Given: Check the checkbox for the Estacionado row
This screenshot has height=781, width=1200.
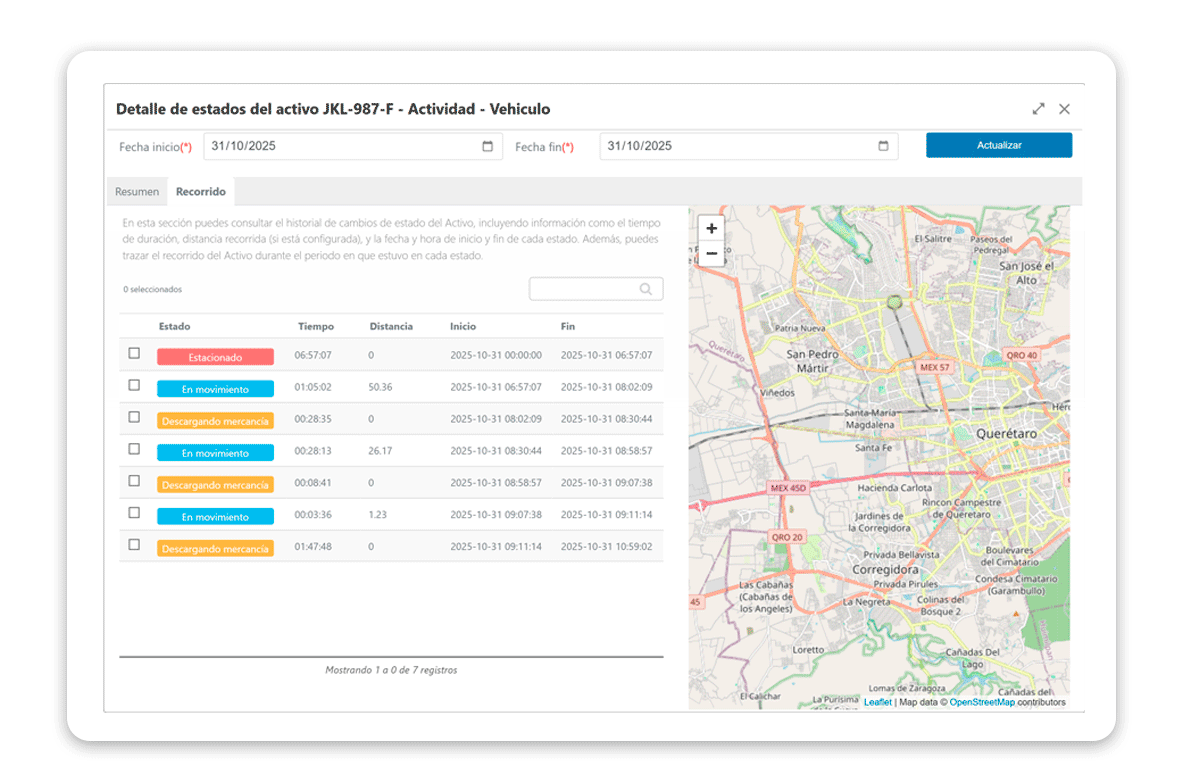Looking at the screenshot, I should 135,356.
